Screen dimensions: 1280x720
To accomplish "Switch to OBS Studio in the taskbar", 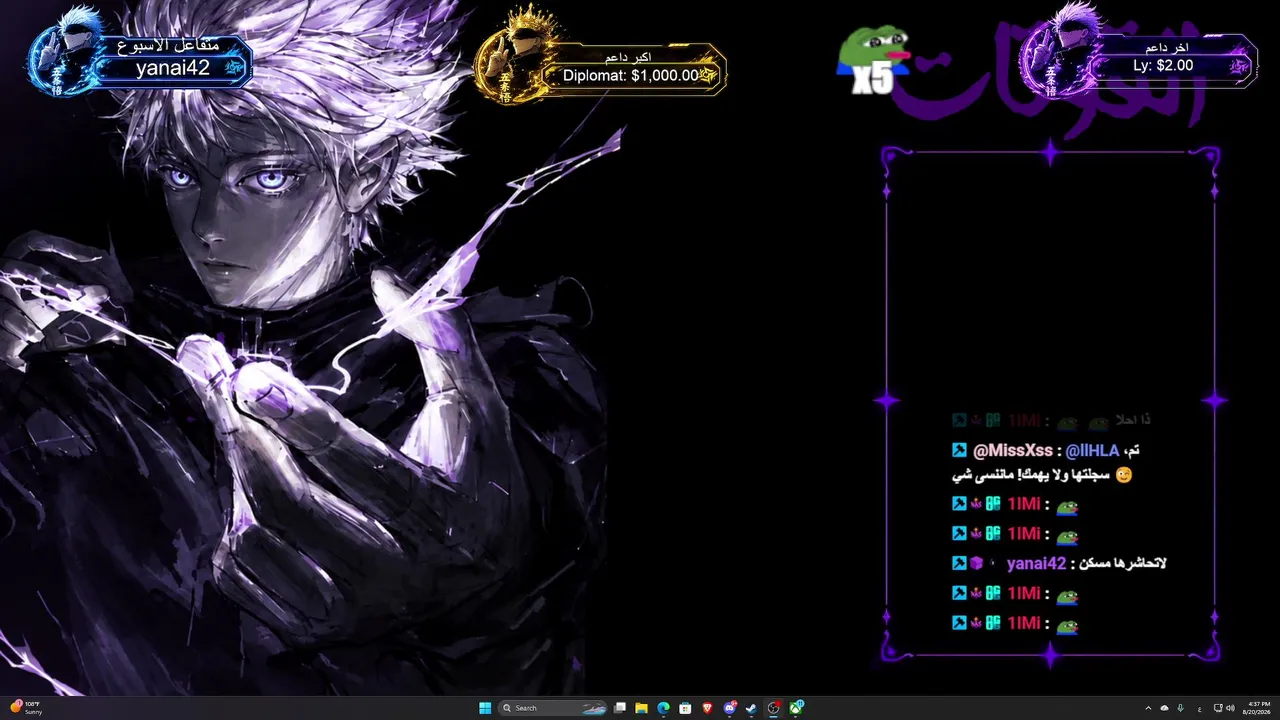I will (773, 708).
